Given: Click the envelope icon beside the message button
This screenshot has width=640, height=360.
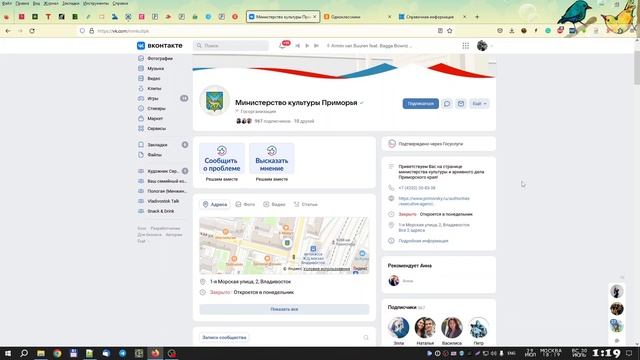Looking at the screenshot, I should 461,104.
